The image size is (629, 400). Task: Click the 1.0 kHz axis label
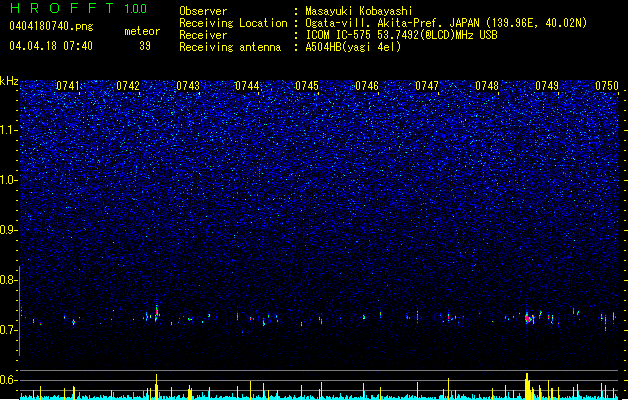pyautogui.click(x=9, y=180)
